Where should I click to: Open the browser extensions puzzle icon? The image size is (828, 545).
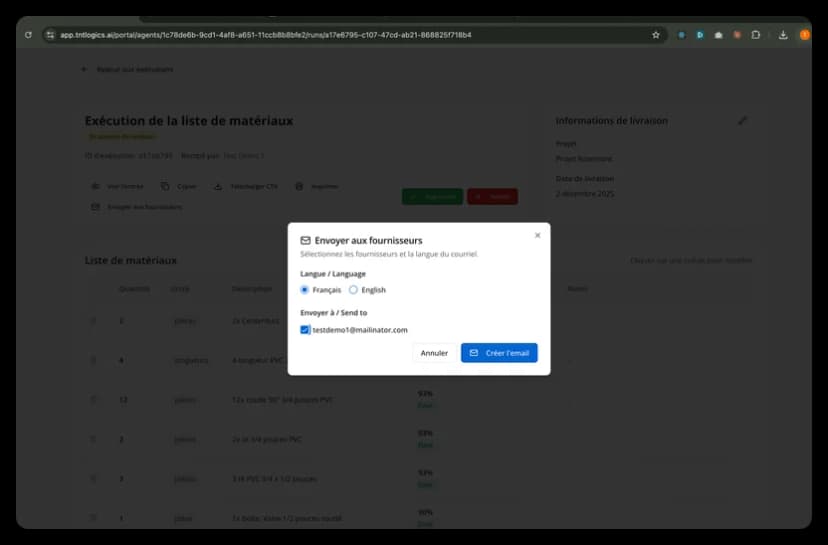click(756, 35)
